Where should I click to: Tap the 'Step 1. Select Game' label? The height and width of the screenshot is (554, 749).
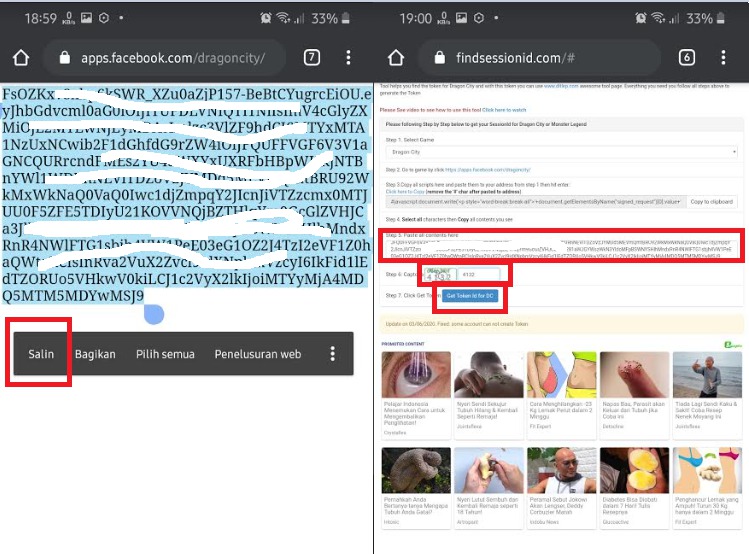click(410, 140)
